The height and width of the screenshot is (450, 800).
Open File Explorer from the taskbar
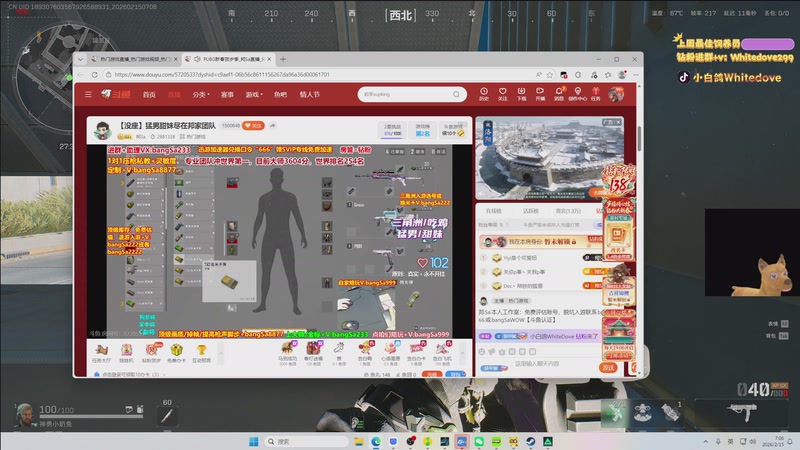point(359,441)
